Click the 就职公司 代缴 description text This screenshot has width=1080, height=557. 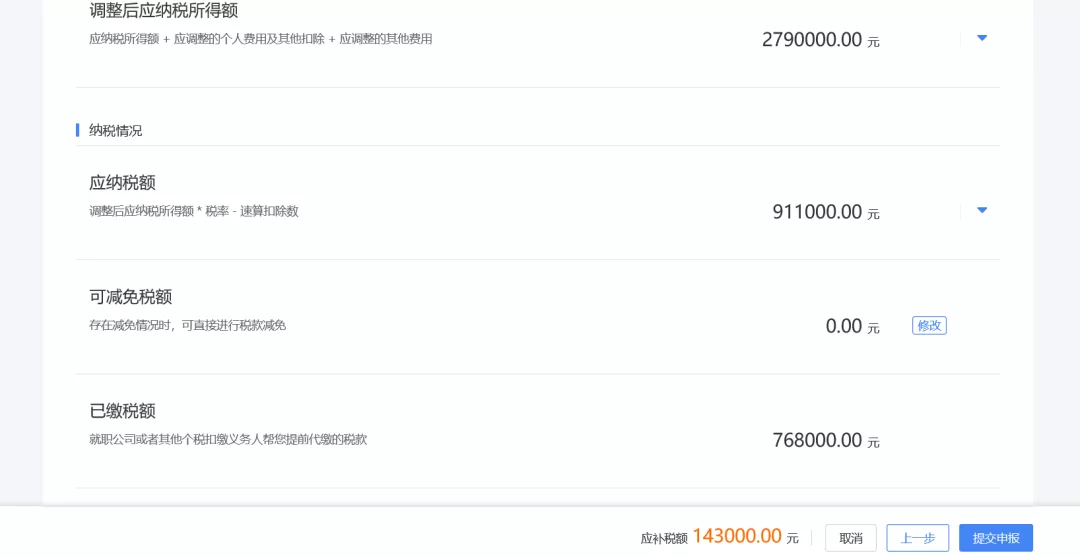point(228,439)
